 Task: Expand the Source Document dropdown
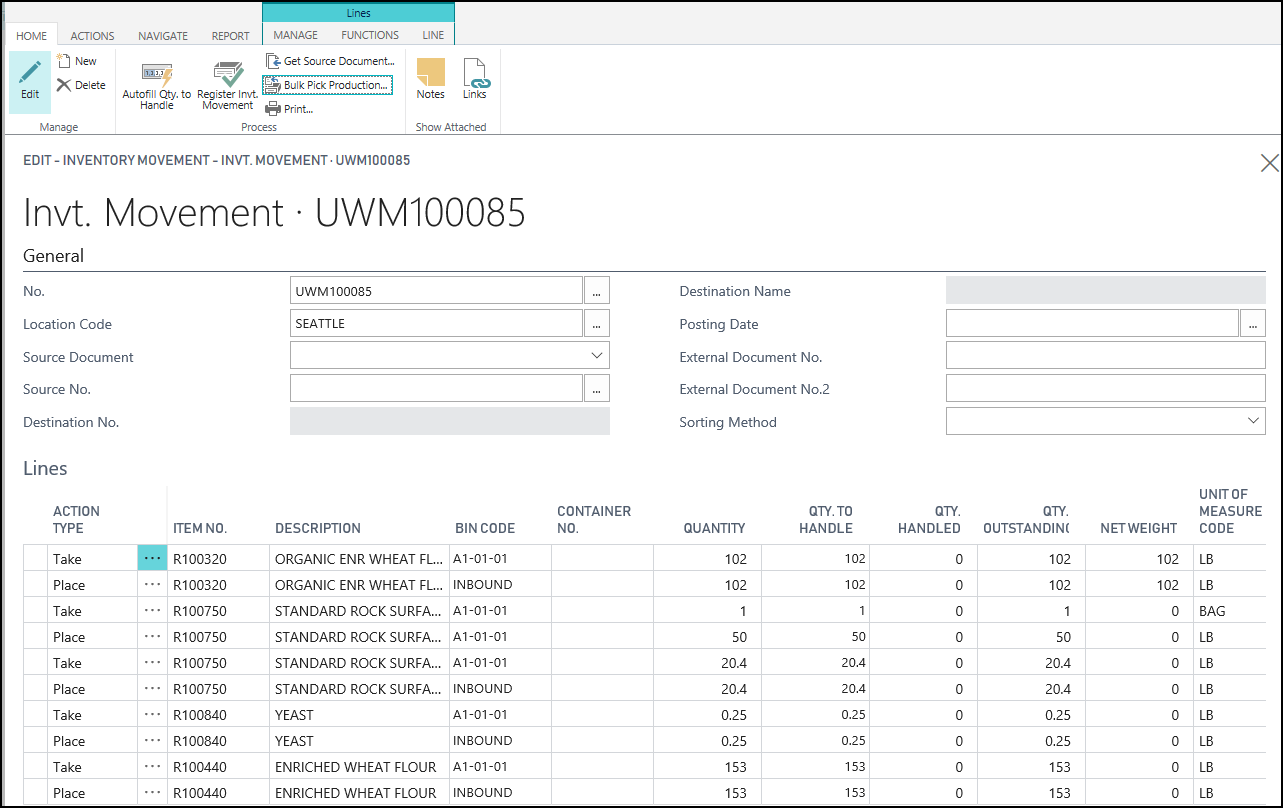tap(597, 356)
